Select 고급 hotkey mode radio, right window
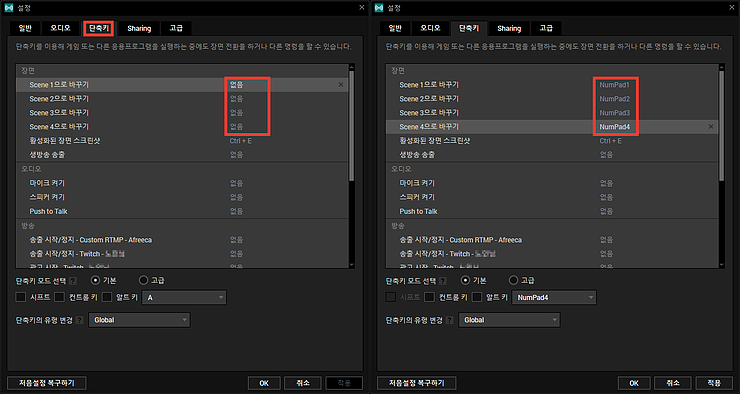The width and height of the screenshot is (740, 394). point(513,280)
